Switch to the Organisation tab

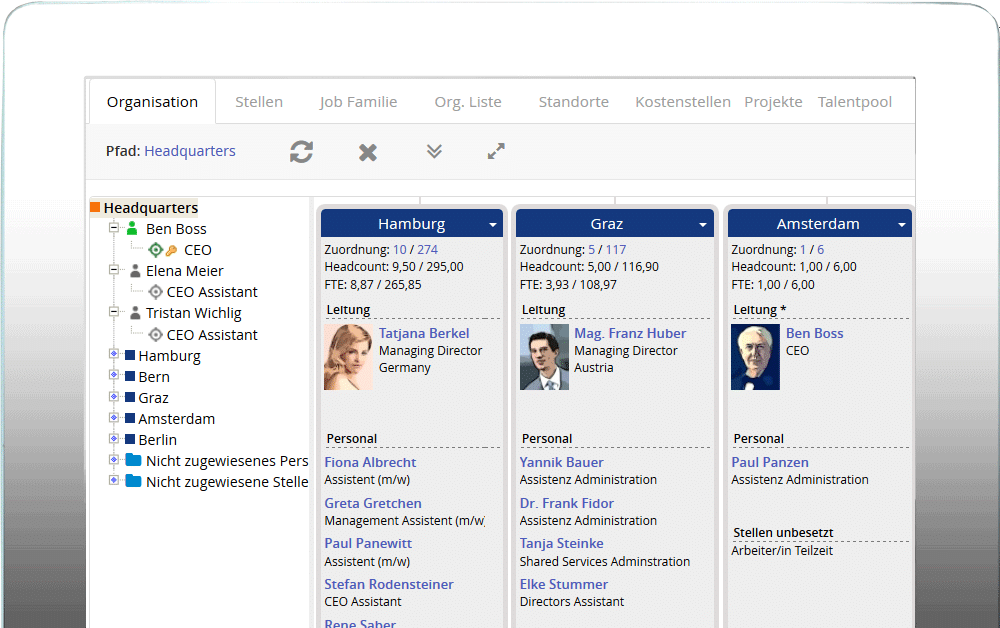[x=152, y=102]
